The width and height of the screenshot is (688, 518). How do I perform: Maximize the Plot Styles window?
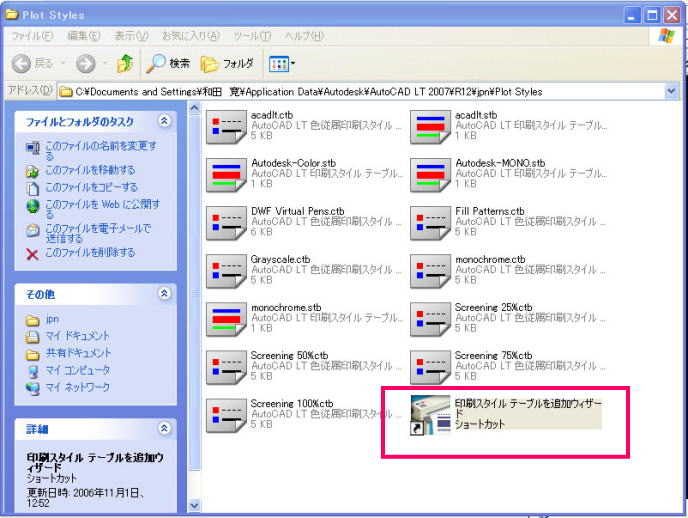tap(652, 15)
